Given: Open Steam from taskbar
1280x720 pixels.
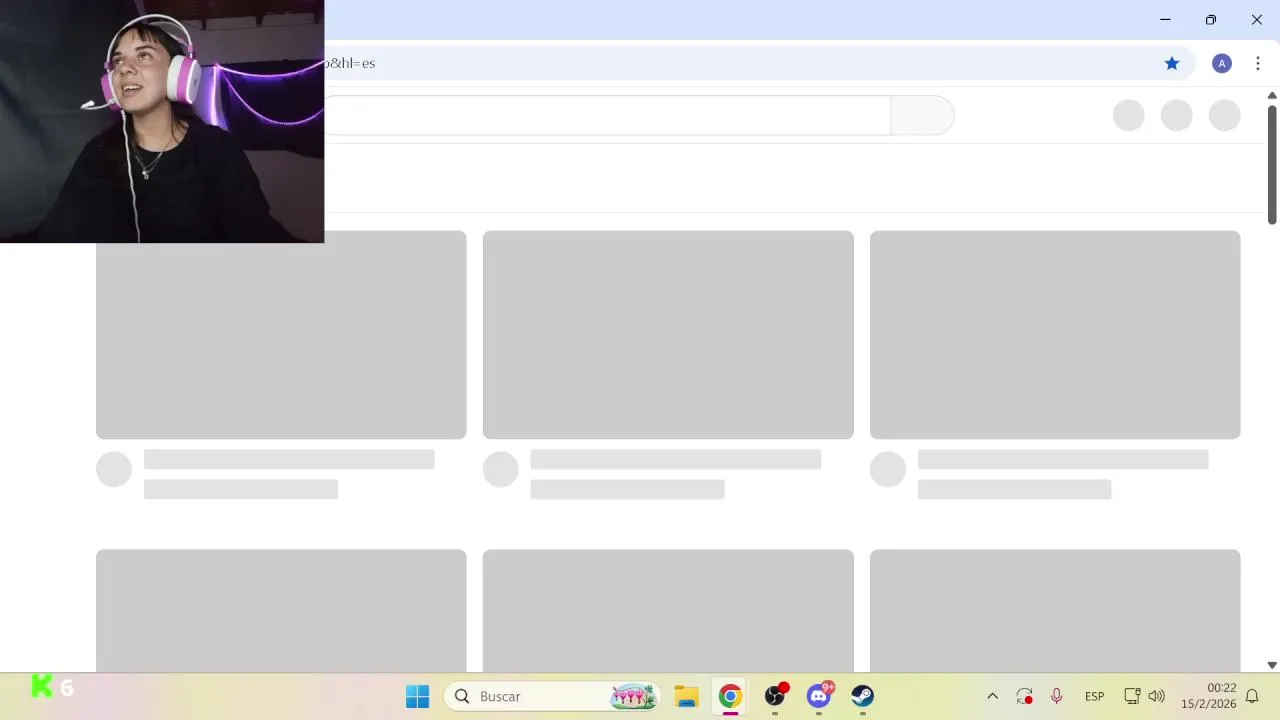Looking at the screenshot, I should point(862,696).
